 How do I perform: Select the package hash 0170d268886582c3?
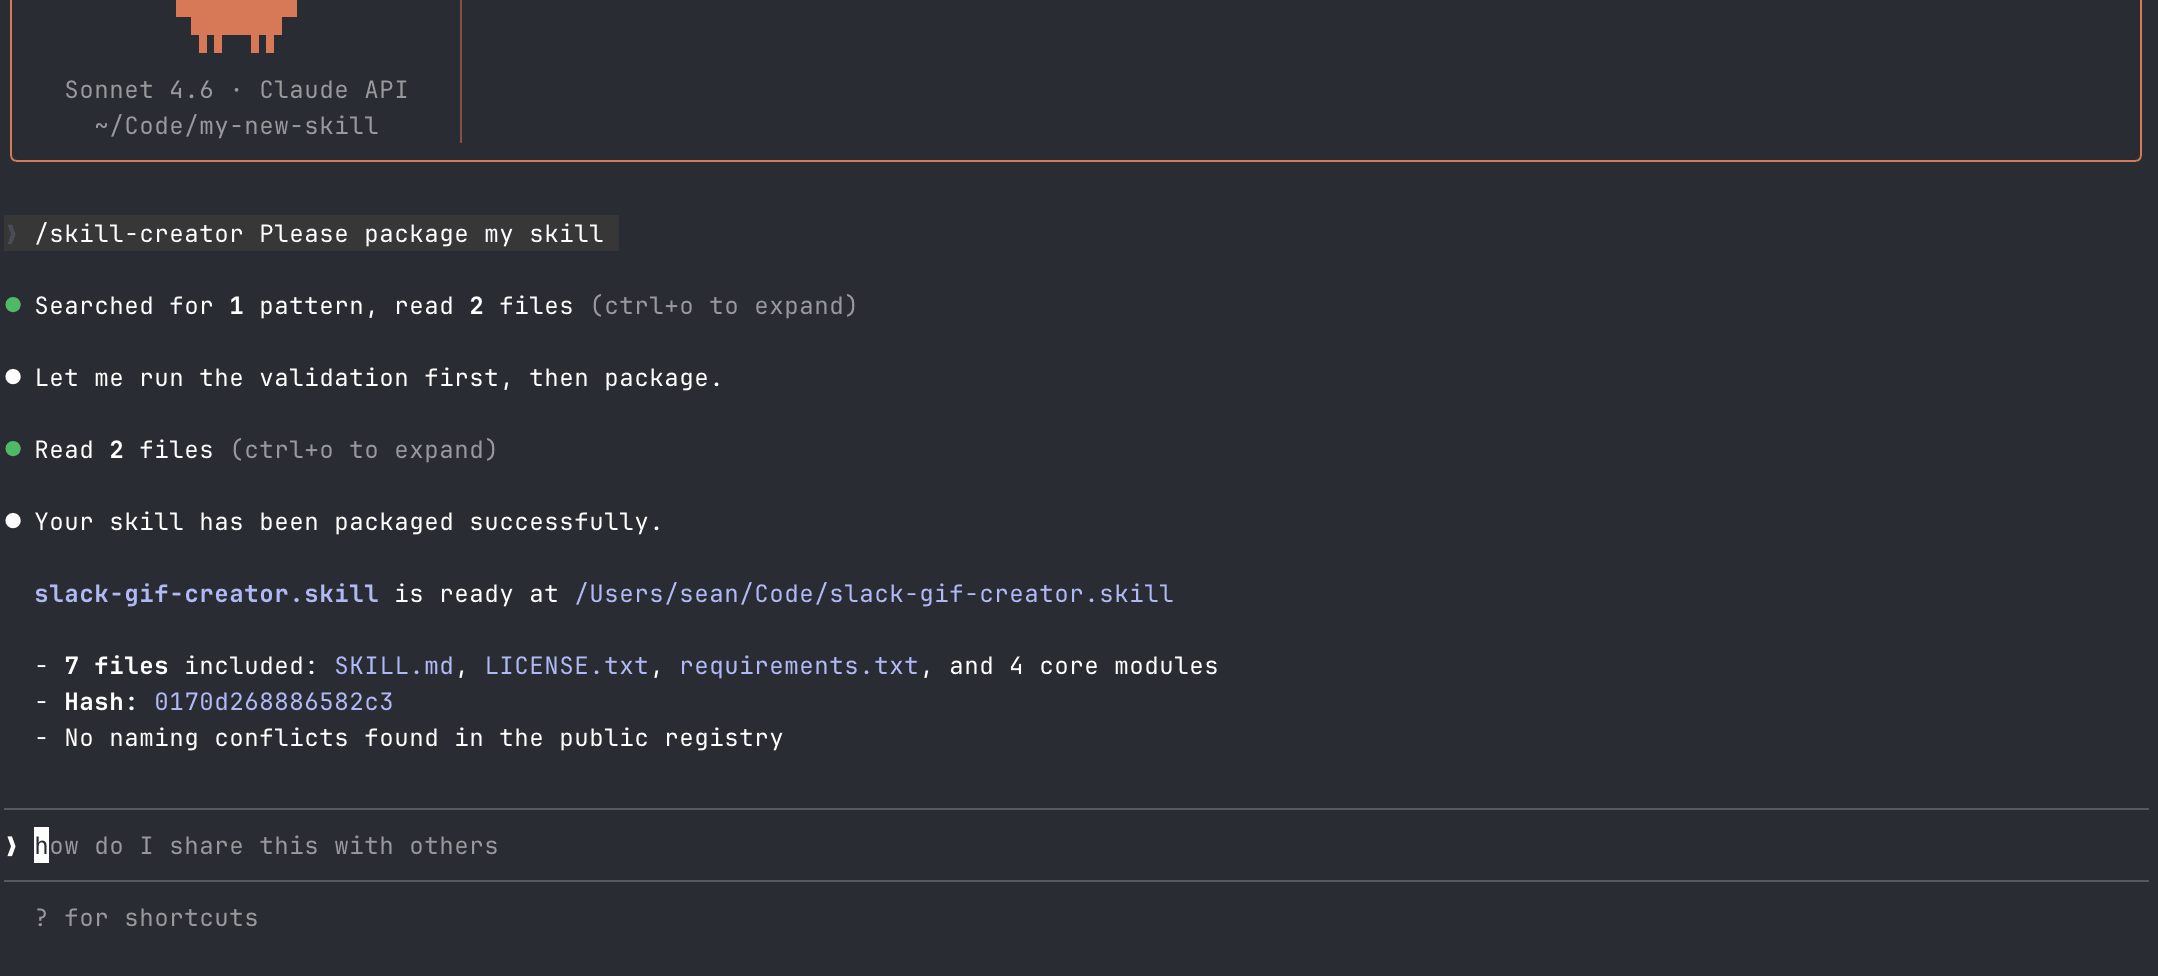point(274,701)
